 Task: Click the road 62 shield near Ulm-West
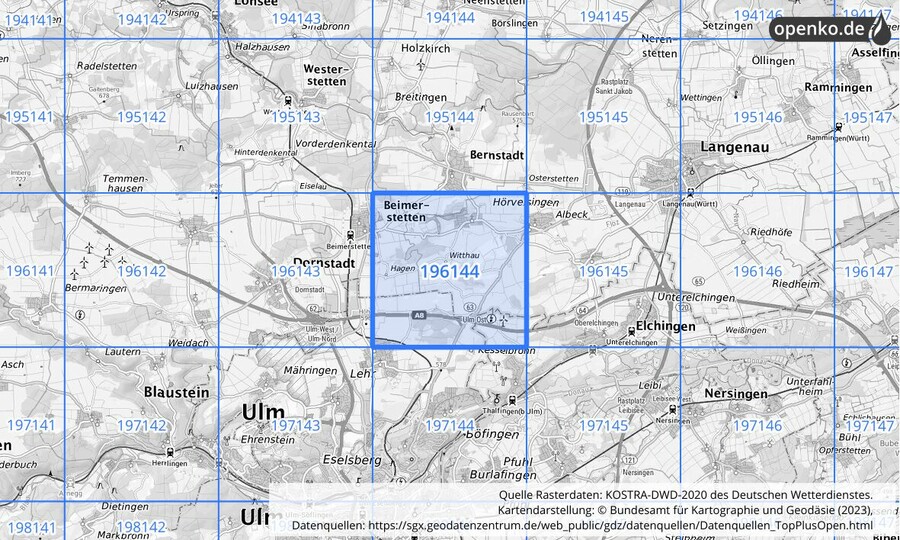tap(313, 309)
